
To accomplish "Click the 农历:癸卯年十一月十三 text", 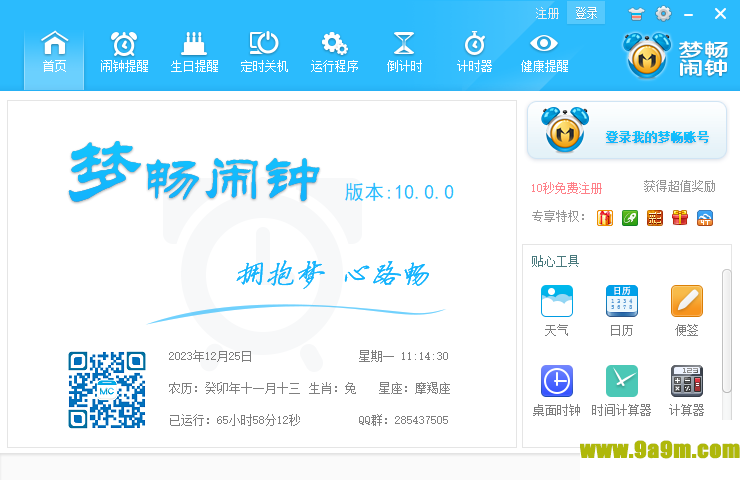I will (x=234, y=388).
